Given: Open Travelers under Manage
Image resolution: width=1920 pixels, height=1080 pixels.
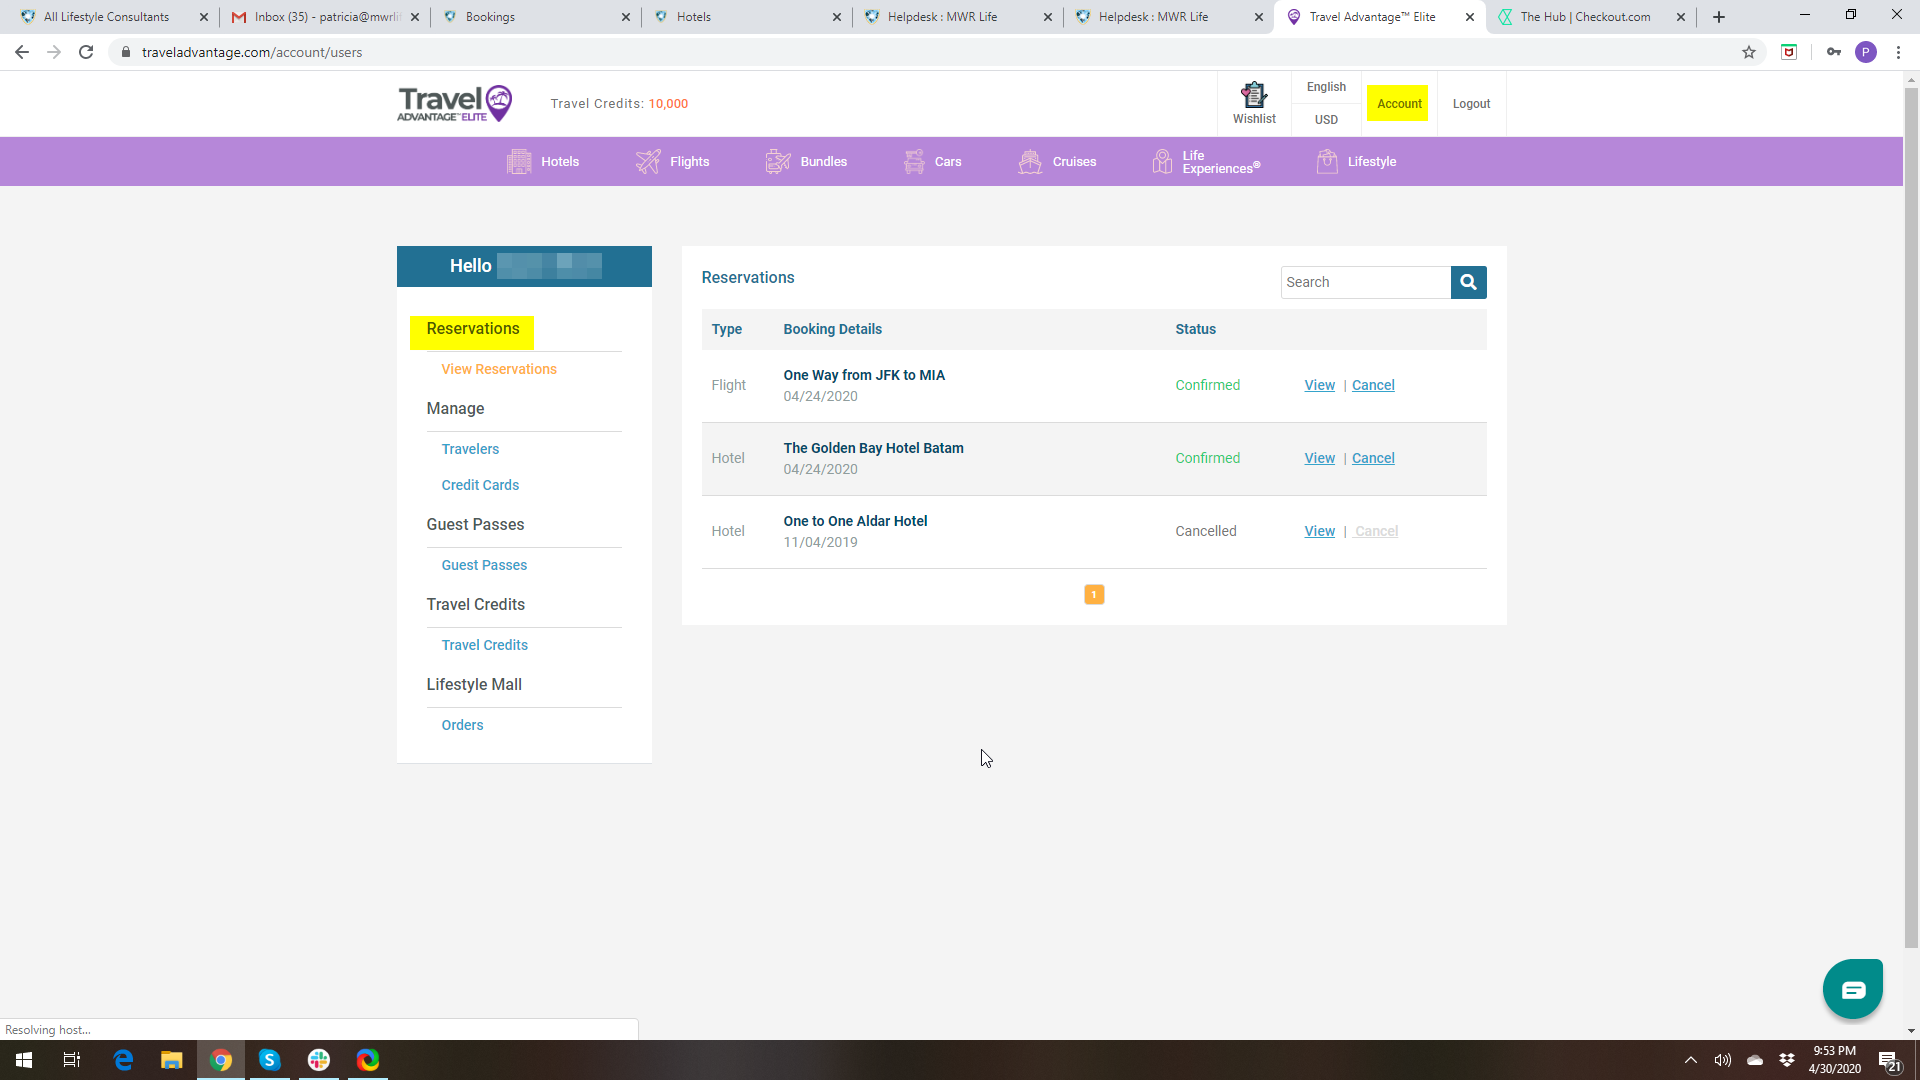Looking at the screenshot, I should click(470, 449).
